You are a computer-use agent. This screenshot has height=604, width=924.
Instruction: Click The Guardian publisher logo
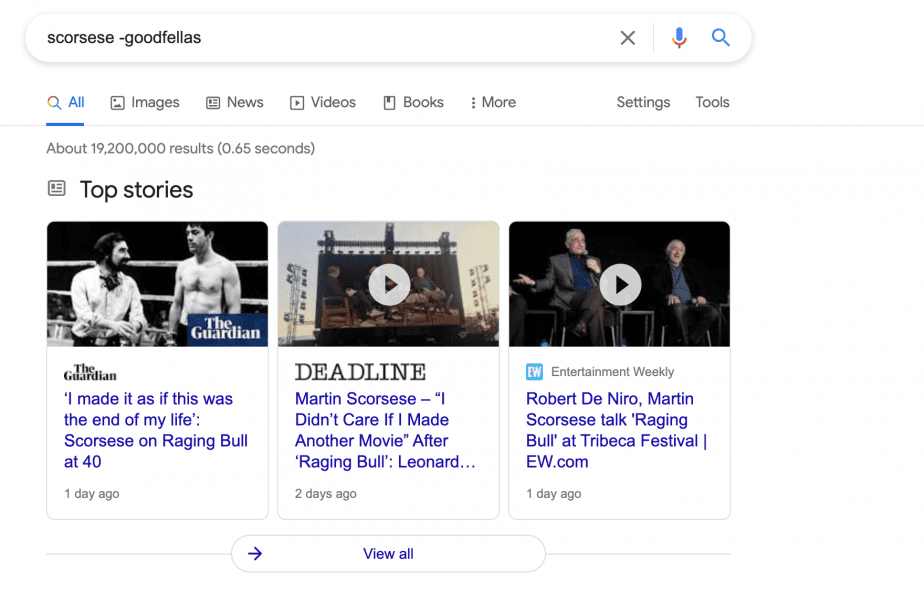pos(90,372)
